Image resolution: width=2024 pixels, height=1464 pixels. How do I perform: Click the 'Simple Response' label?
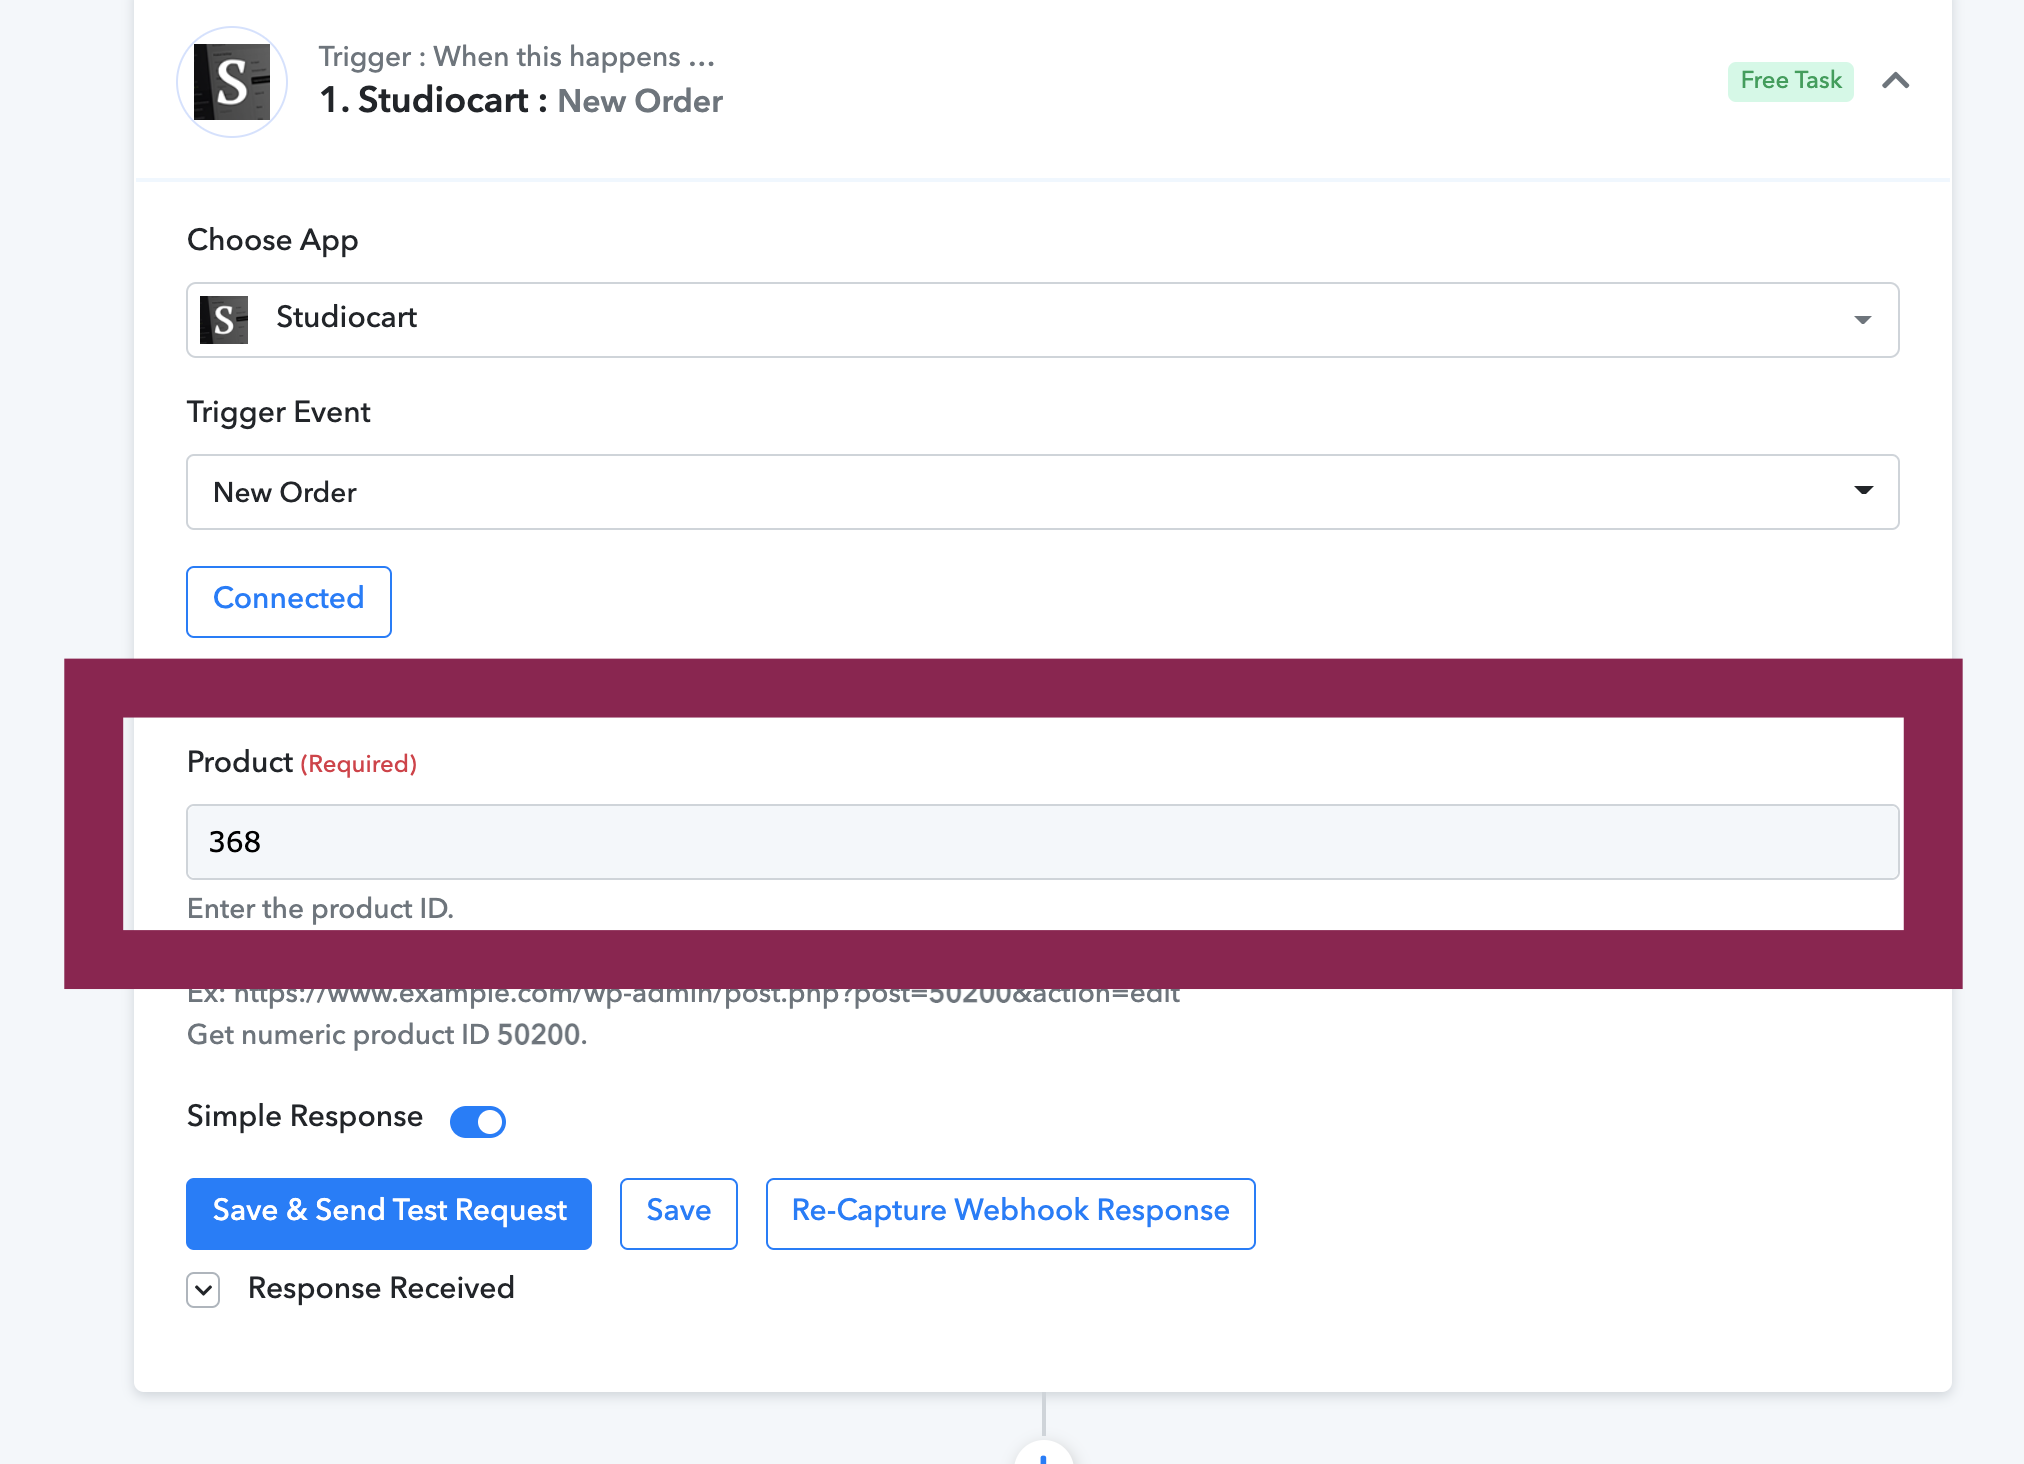tap(305, 1116)
